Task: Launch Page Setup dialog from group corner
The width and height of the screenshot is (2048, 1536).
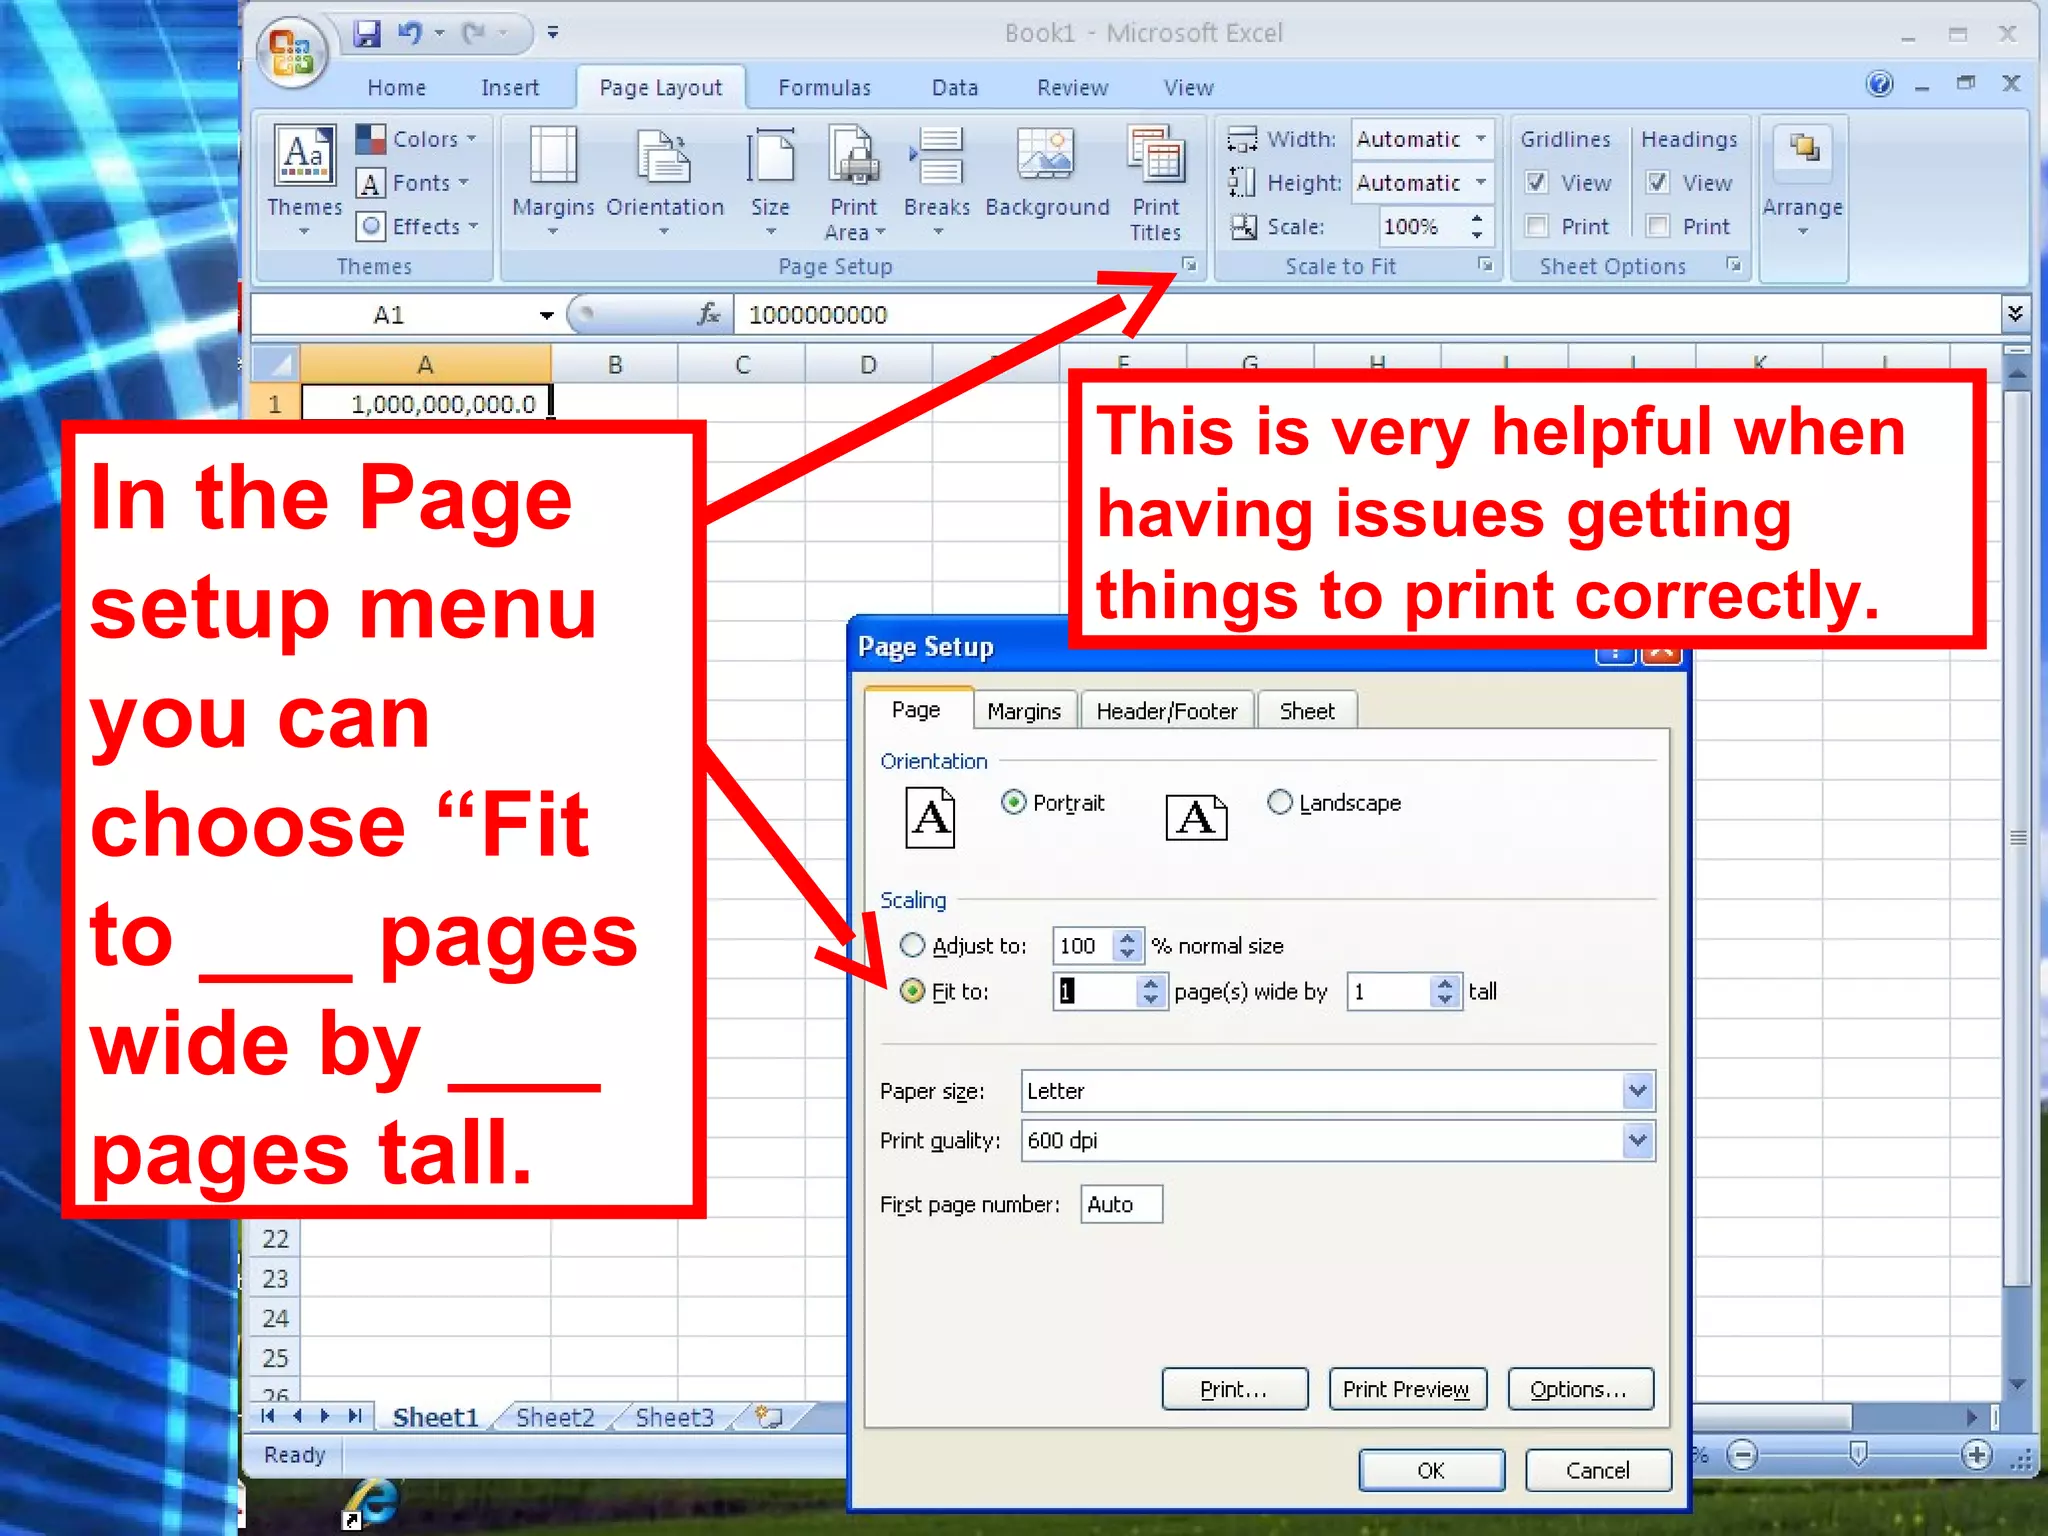Action: [1189, 265]
